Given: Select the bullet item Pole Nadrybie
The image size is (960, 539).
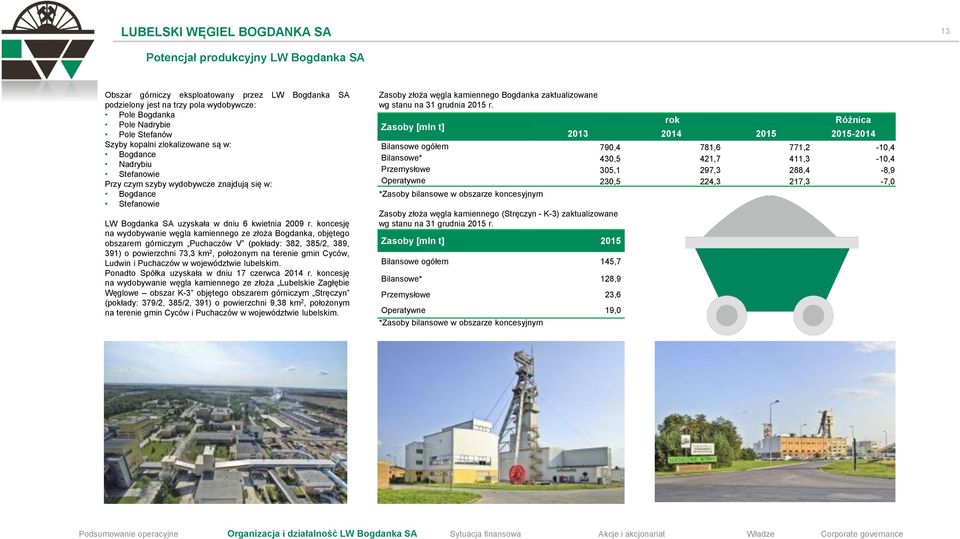Looking at the screenshot, I should coord(144,124).
